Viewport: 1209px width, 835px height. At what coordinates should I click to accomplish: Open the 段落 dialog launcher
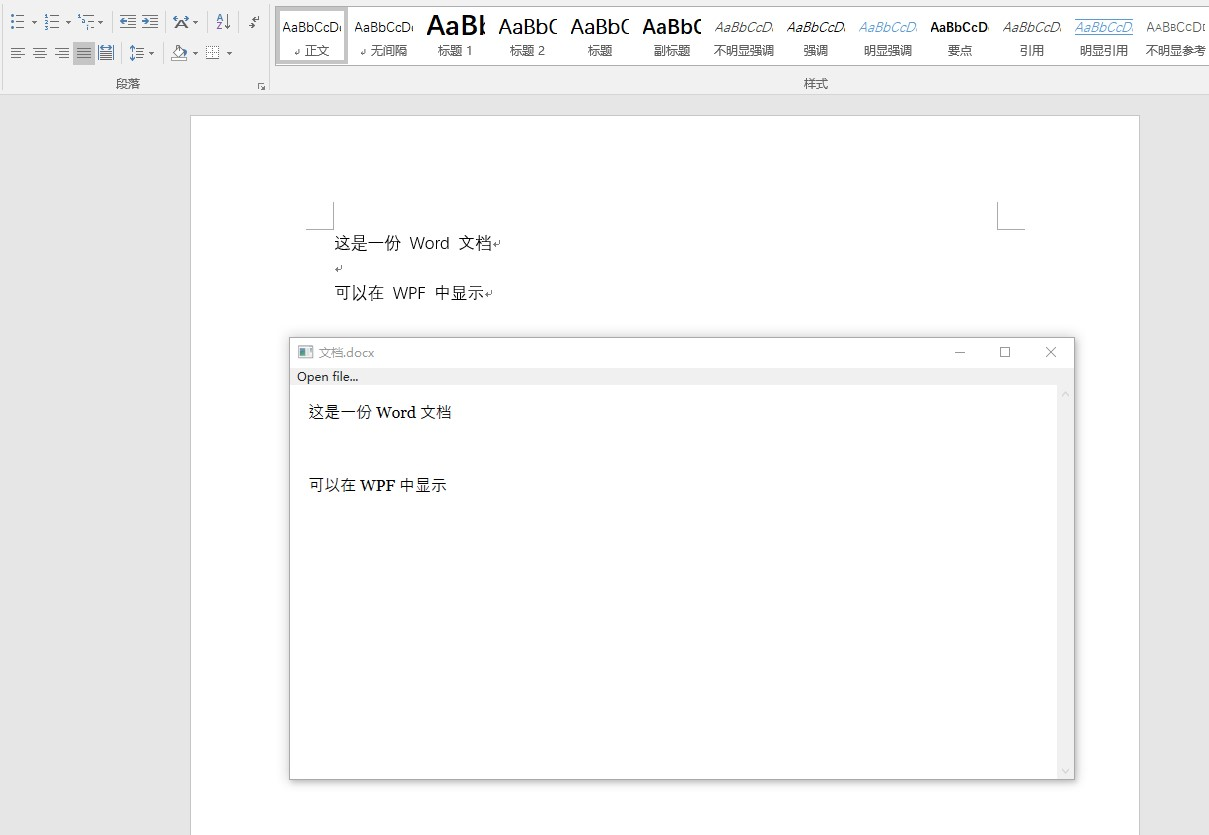point(262,86)
